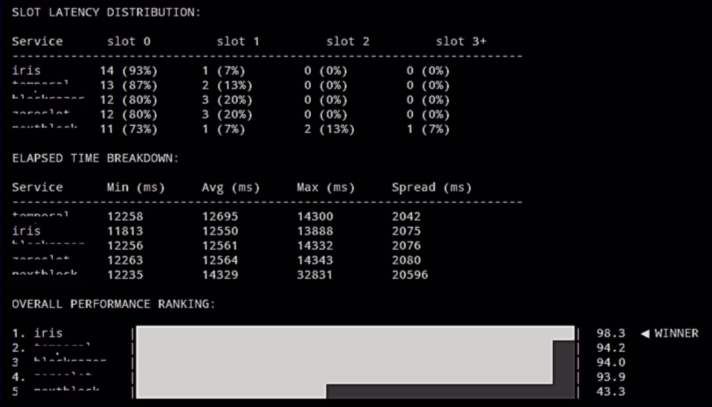The height and width of the screenshot is (407, 712).
Task: Select the maximum value 32831
Action: click(315, 275)
